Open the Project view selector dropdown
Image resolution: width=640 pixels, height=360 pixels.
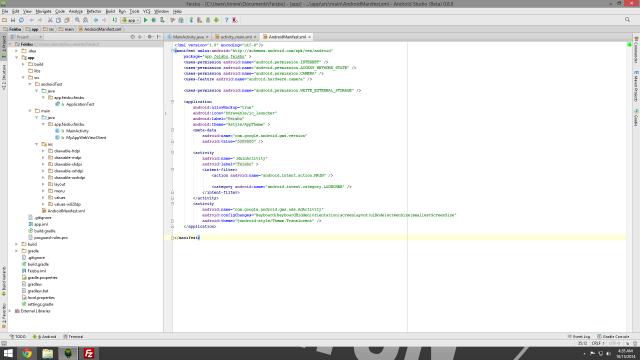pos(27,37)
